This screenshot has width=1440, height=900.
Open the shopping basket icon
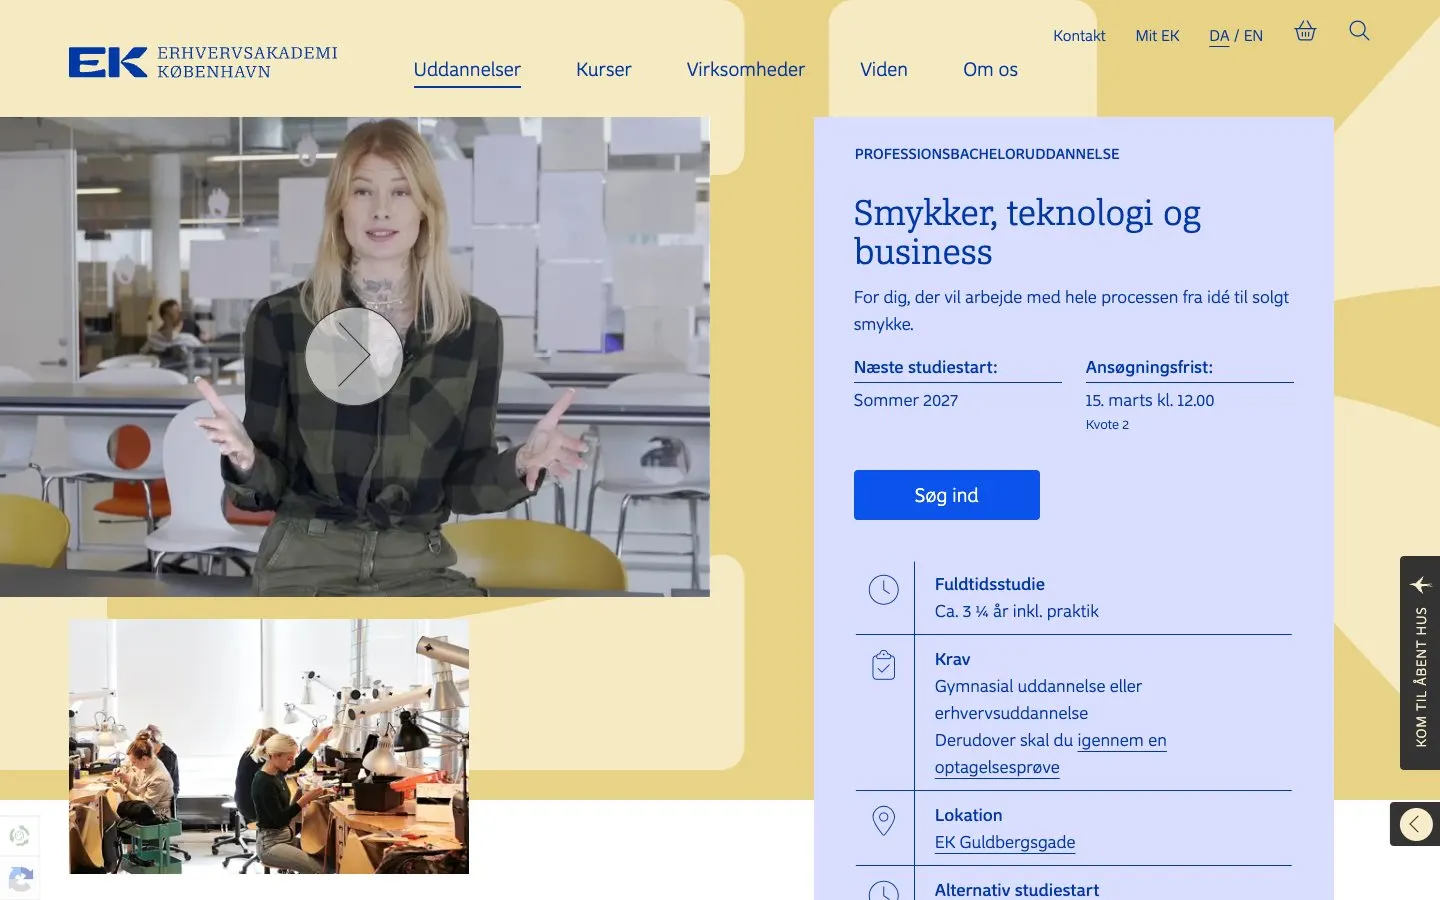click(x=1305, y=31)
